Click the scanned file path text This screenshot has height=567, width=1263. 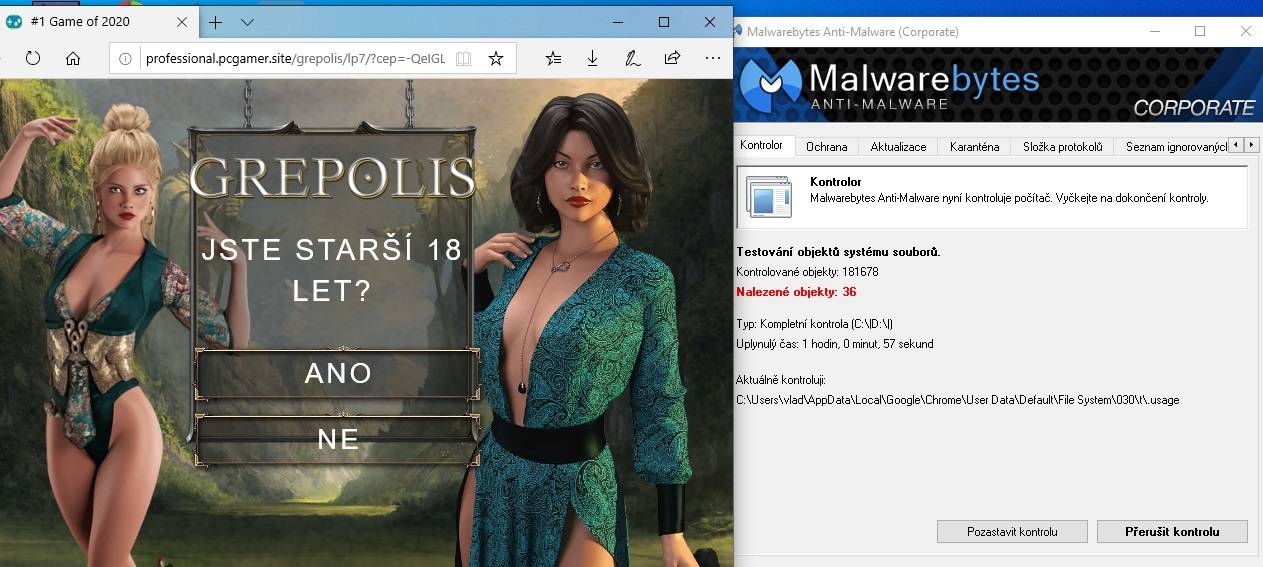tap(958, 400)
